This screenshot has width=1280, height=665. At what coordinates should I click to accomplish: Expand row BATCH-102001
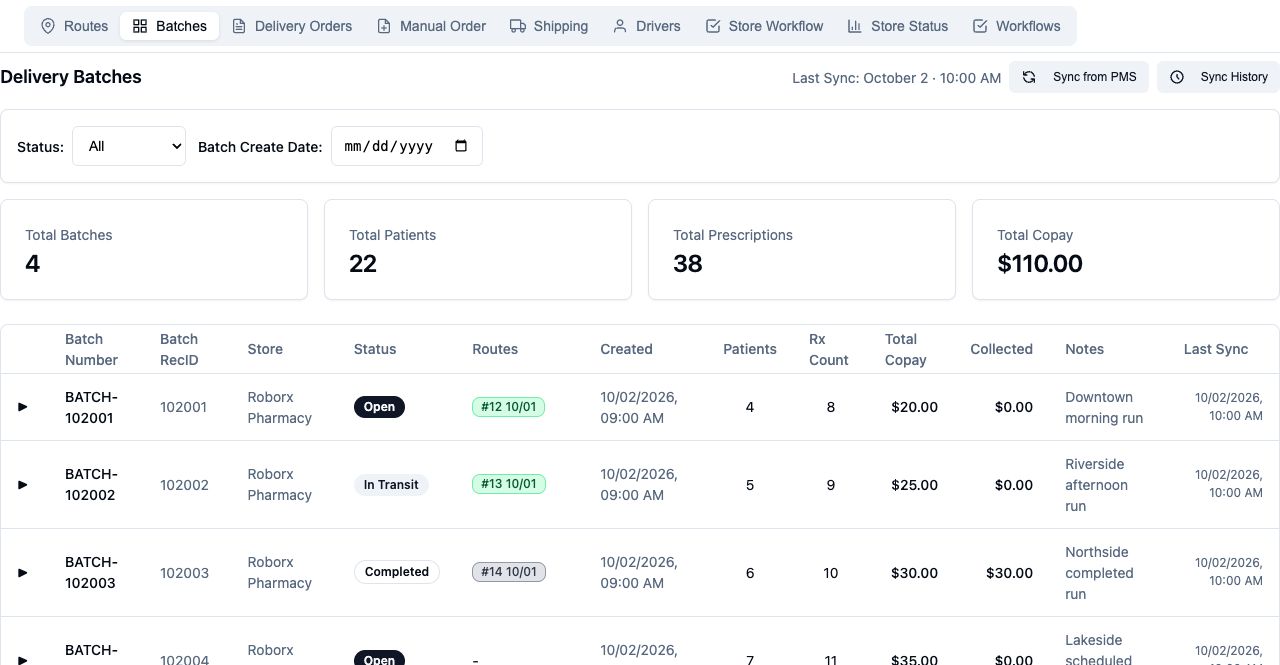[23, 407]
